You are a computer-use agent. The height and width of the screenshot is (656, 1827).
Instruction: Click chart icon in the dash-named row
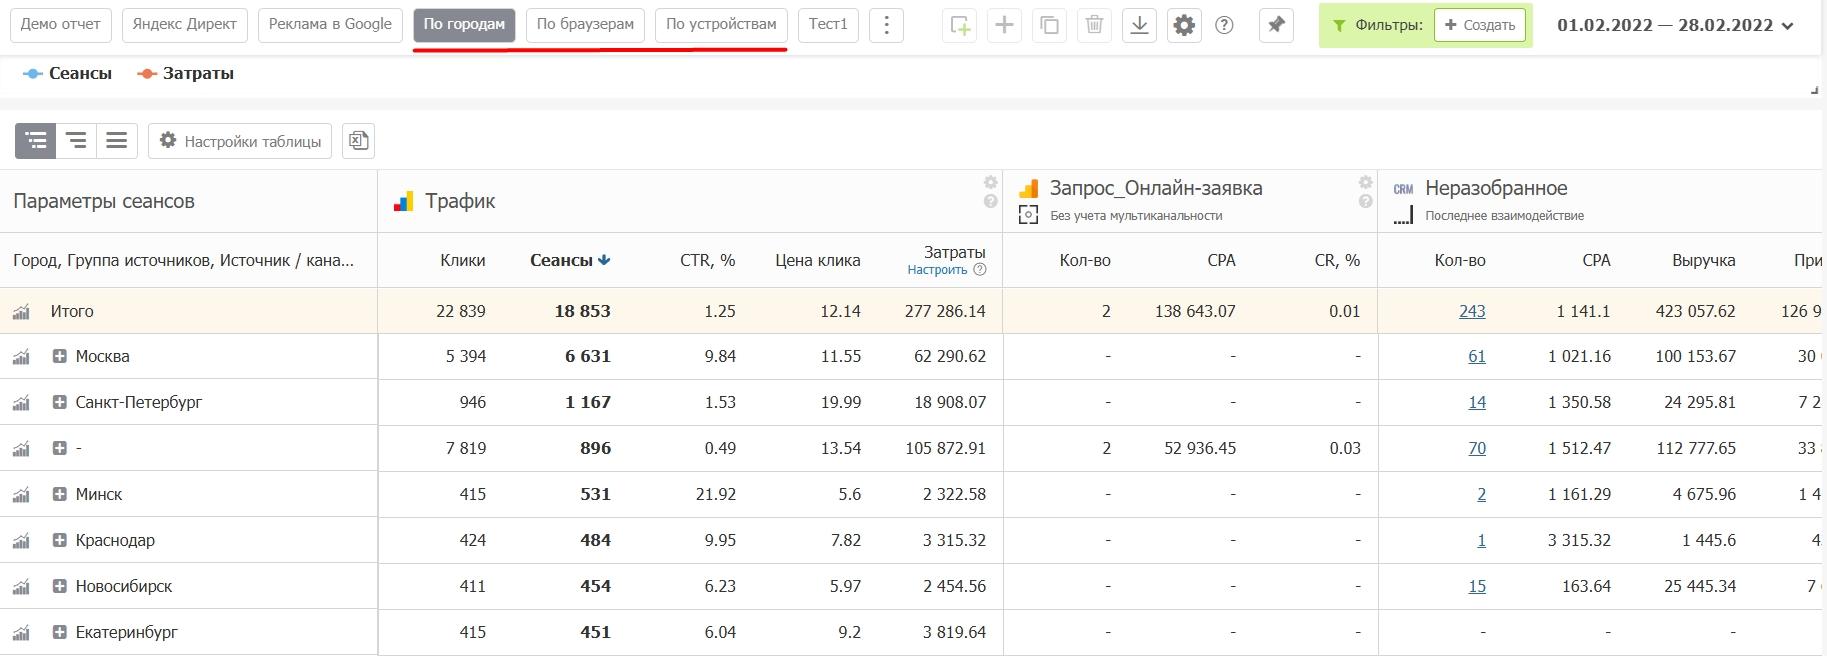tap(21, 449)
